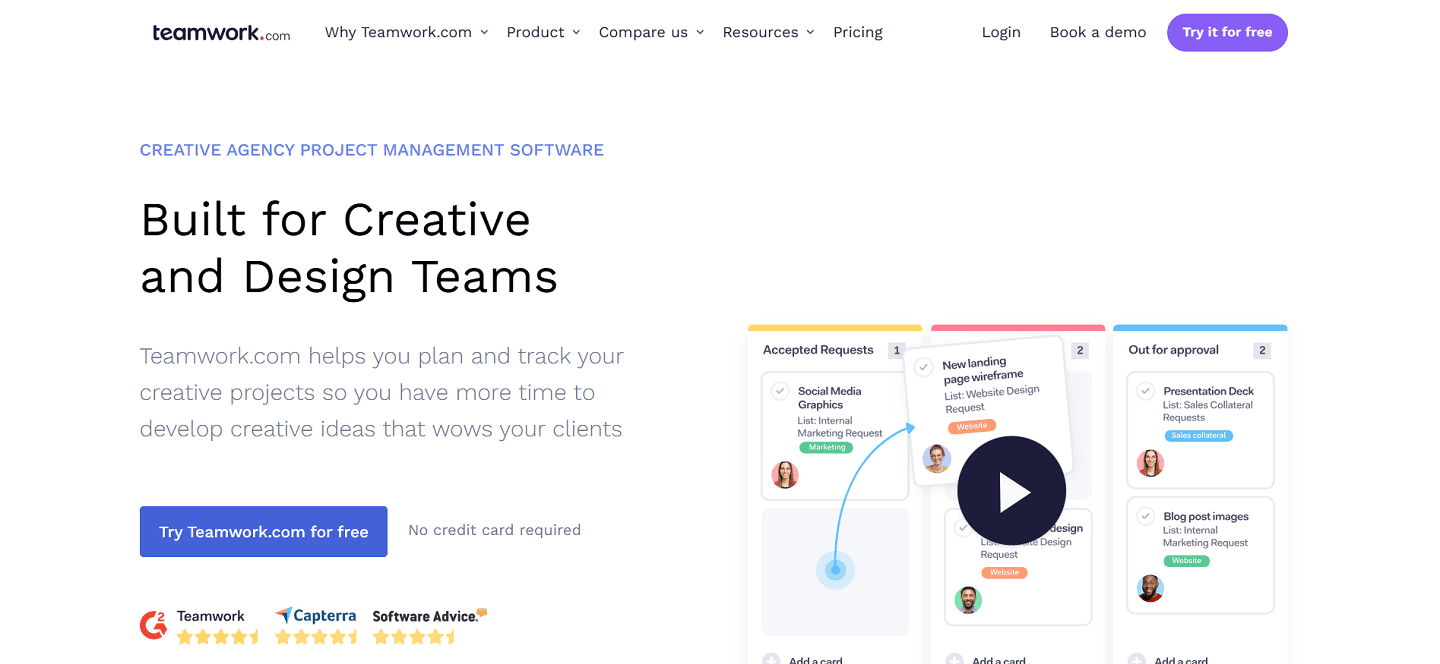Image resolution: width=1440 pixels, height=664 pixels.
Task: Click the G2 review logo
Action: 153,624
